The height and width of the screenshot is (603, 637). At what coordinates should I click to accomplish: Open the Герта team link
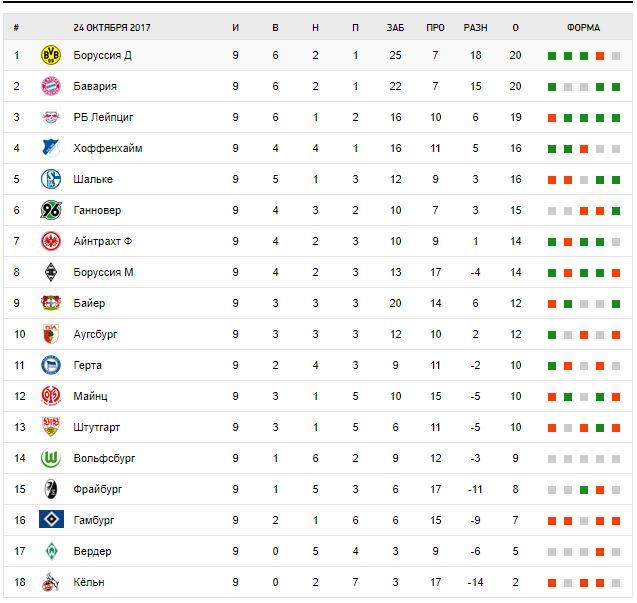[87, 365]
